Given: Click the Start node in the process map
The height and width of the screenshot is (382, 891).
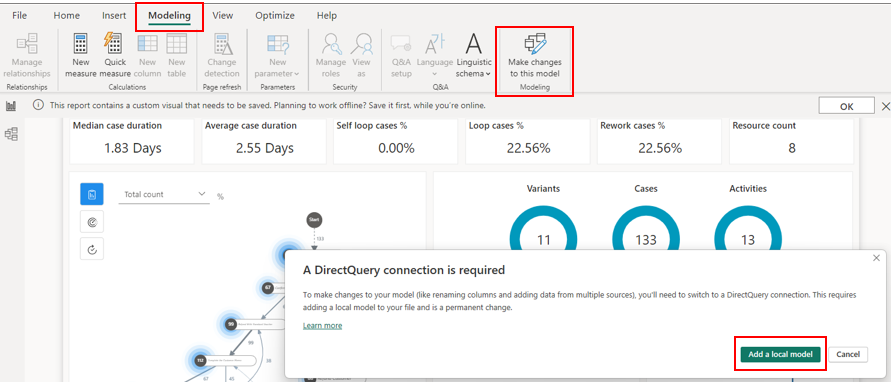Looking at the screenshot, I should 314,219.
